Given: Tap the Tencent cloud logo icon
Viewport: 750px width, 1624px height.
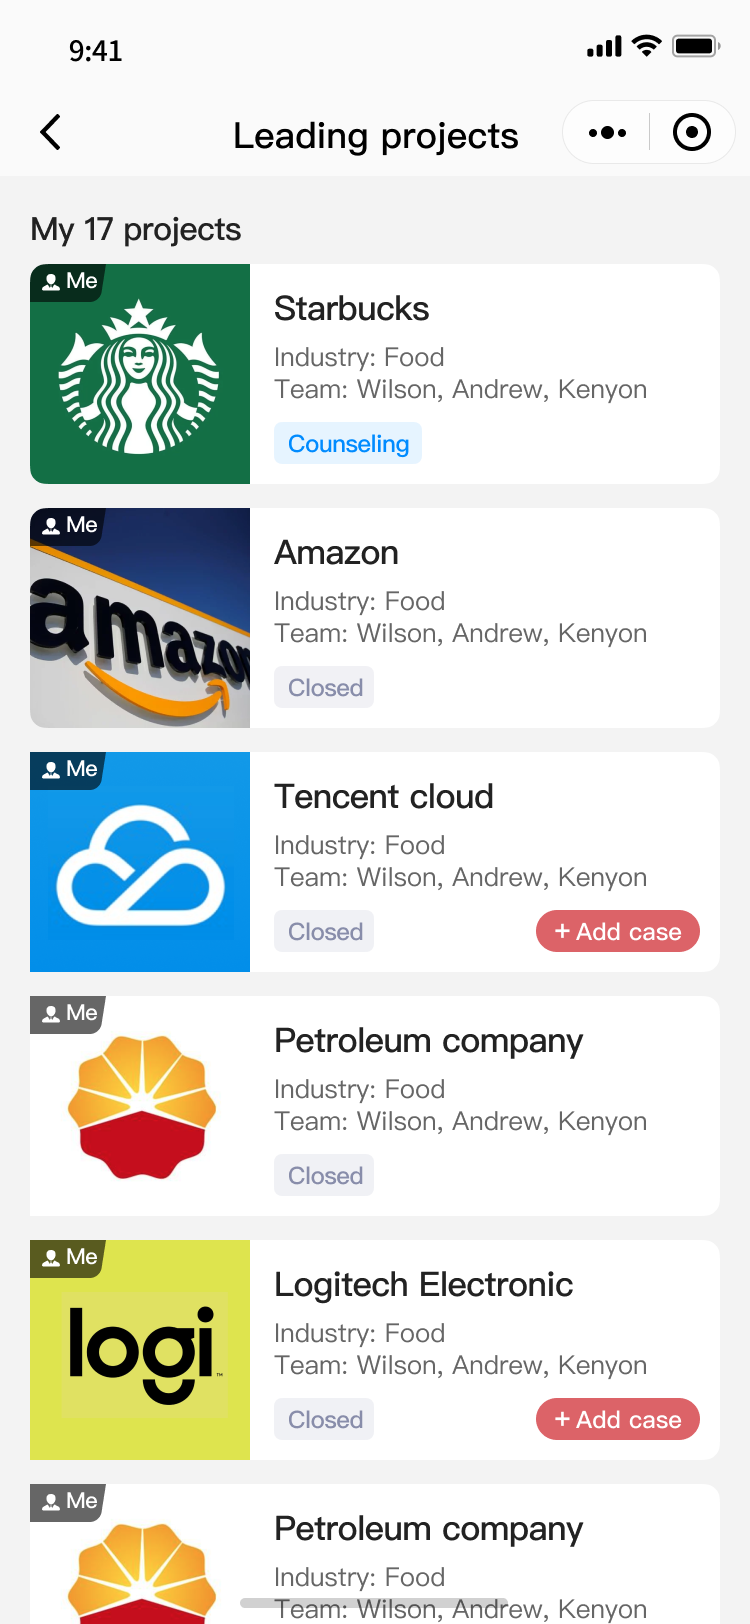Looking at the screenshot, I should pyautogui.click(x=140, y=864).
